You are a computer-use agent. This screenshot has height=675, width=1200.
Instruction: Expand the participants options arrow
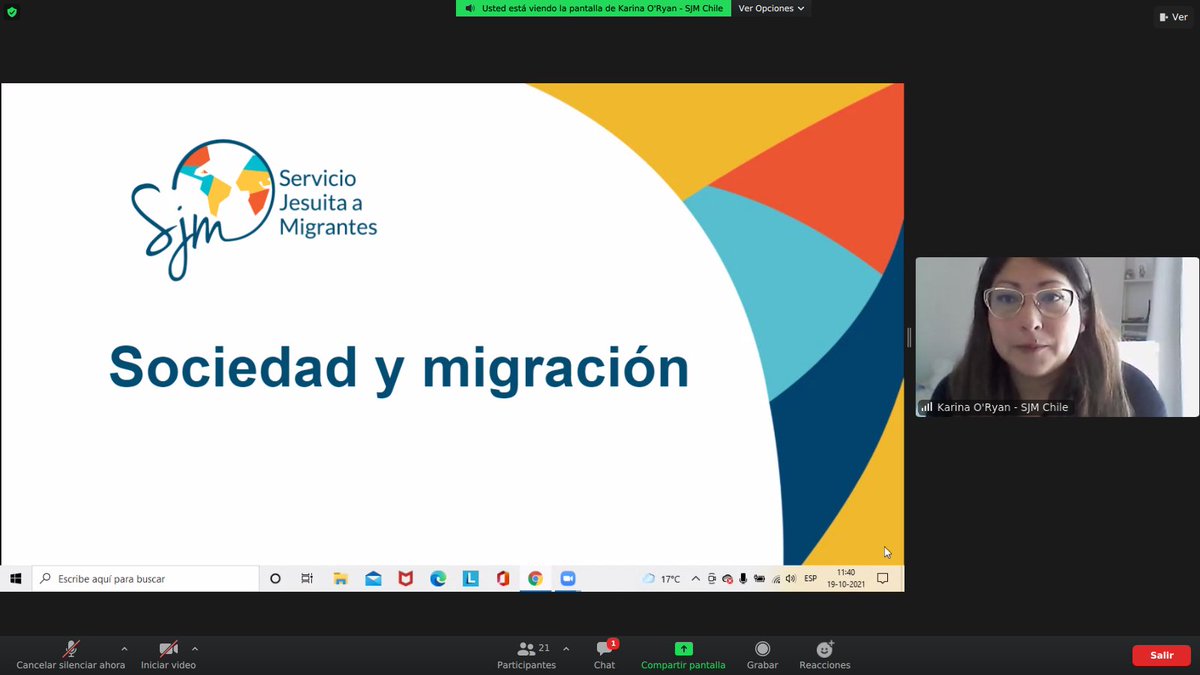coord(566,648)
